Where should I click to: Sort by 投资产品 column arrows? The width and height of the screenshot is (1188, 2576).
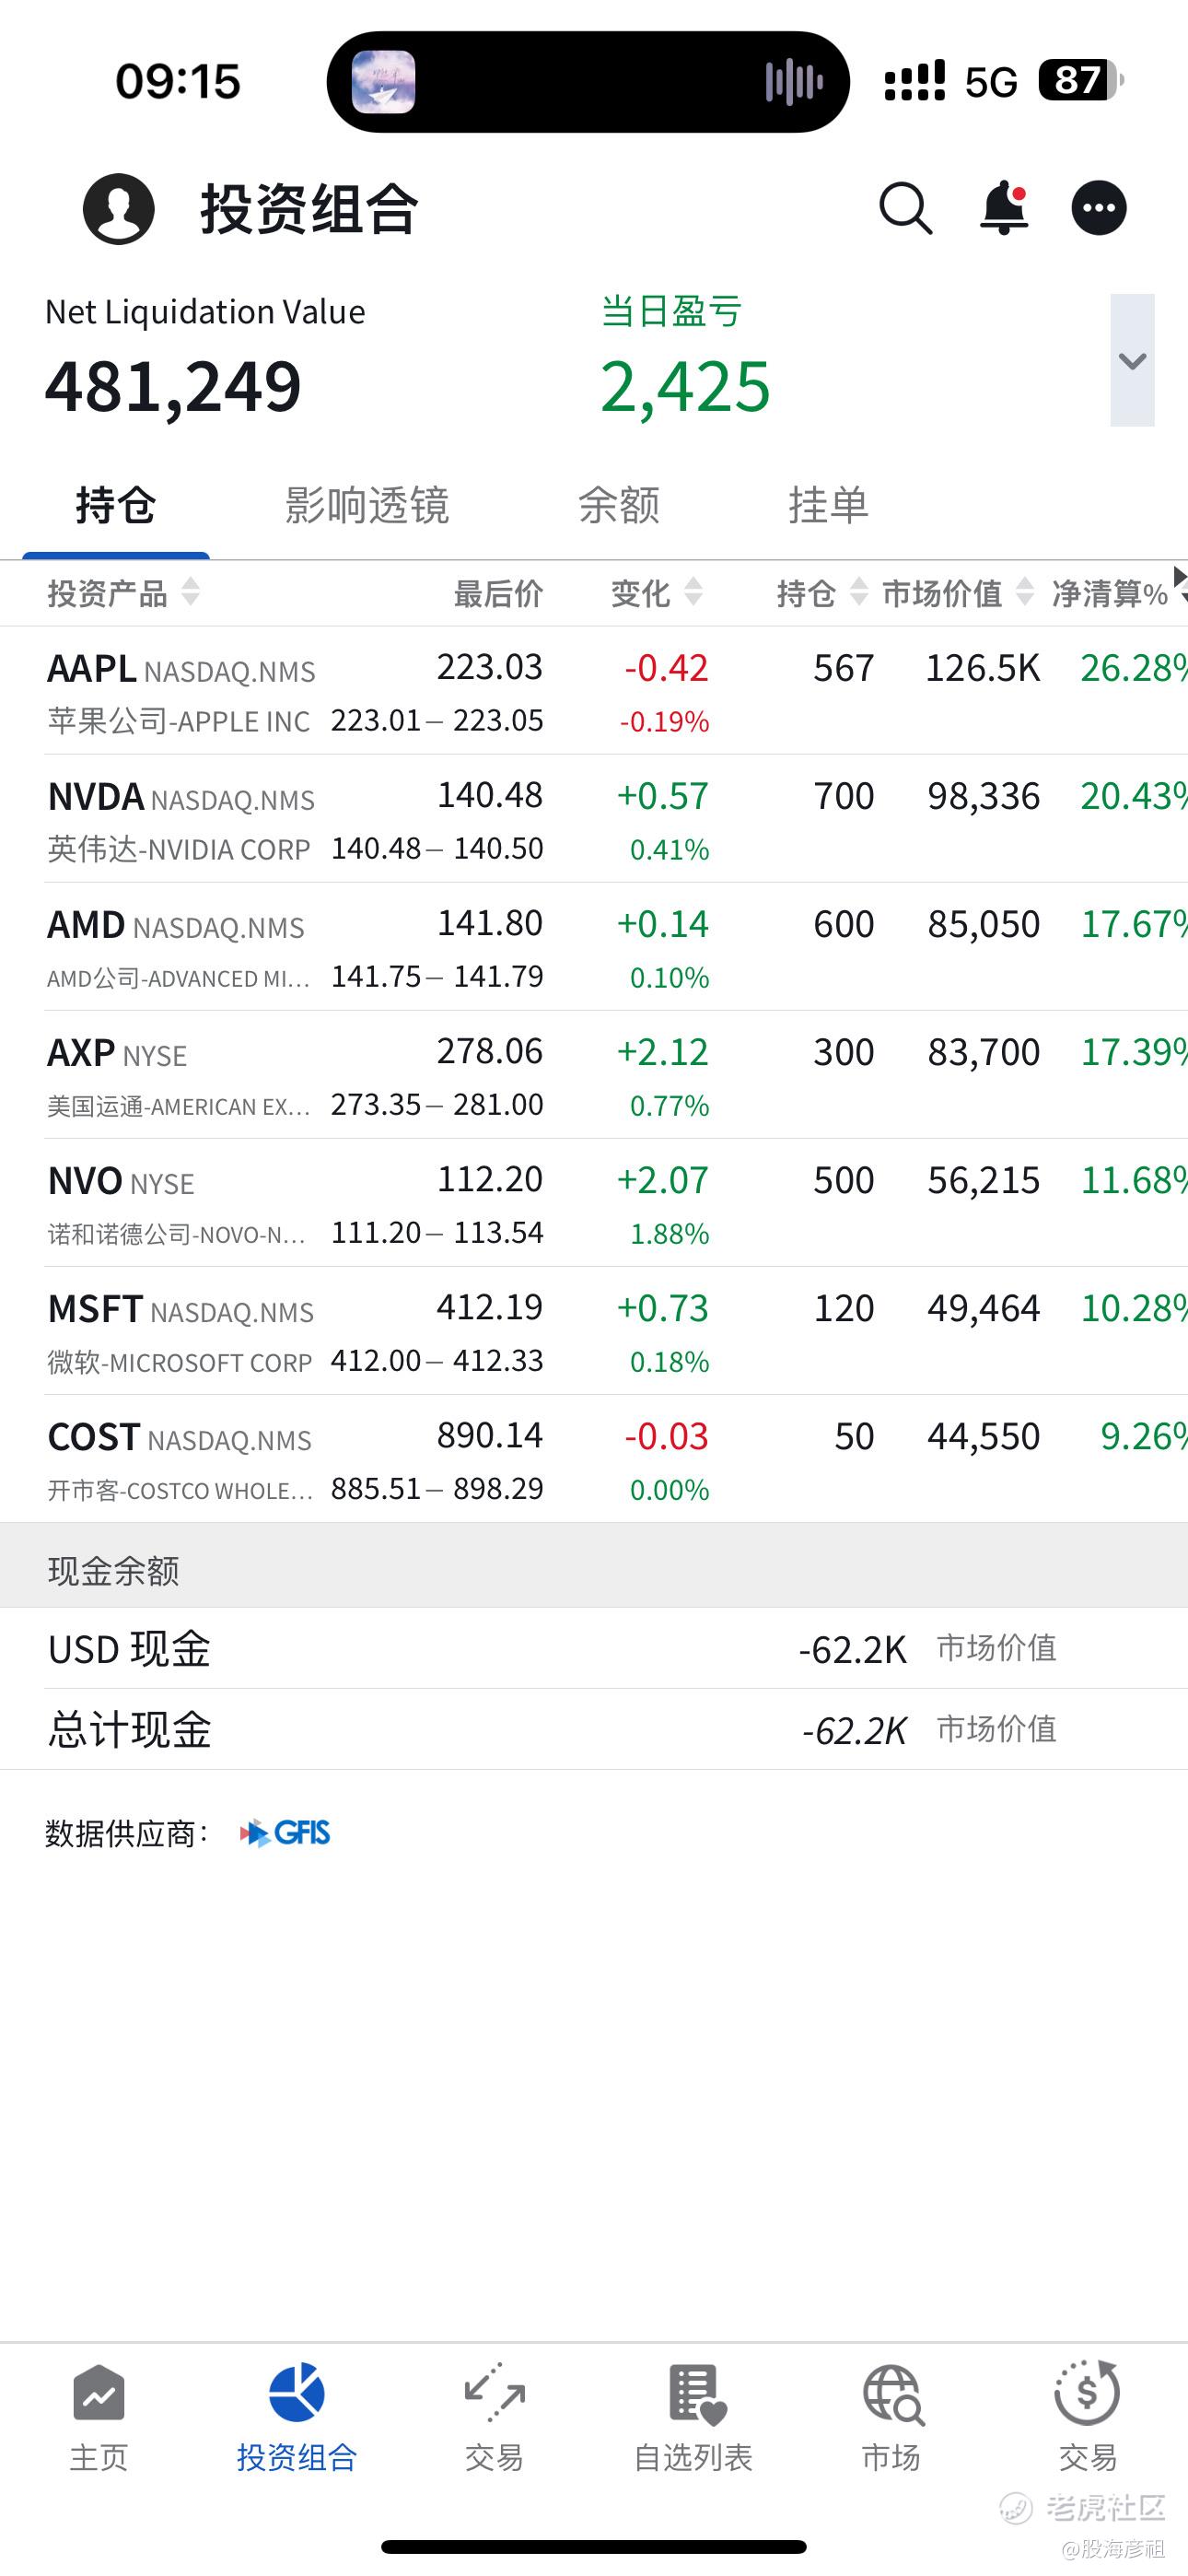190,592
